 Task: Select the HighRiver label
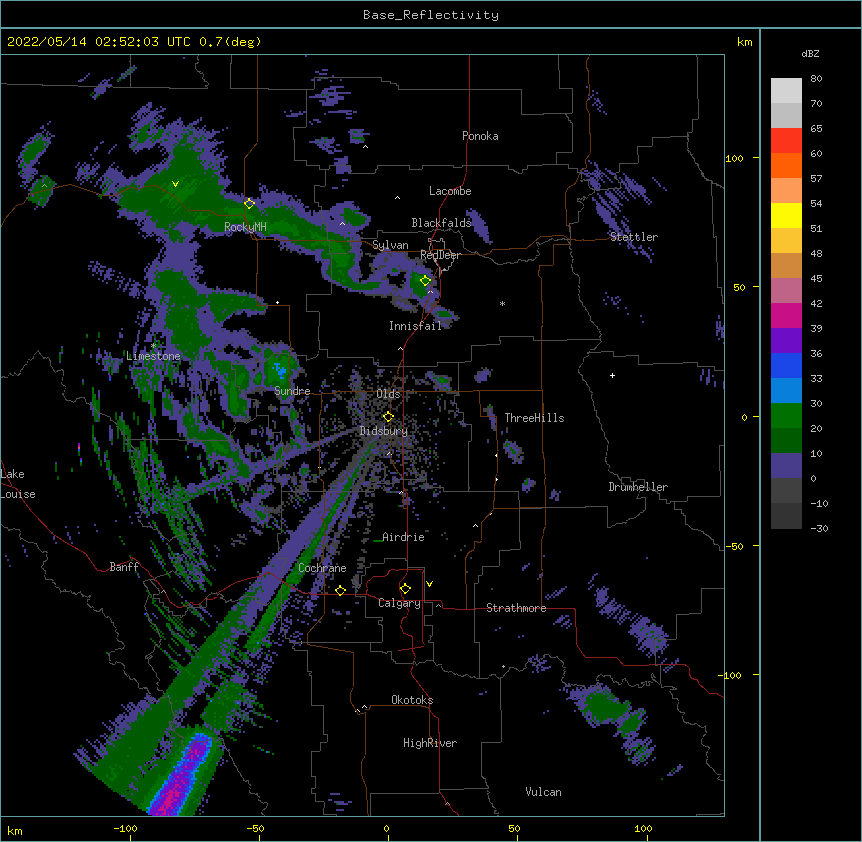[x=430, y=743]
